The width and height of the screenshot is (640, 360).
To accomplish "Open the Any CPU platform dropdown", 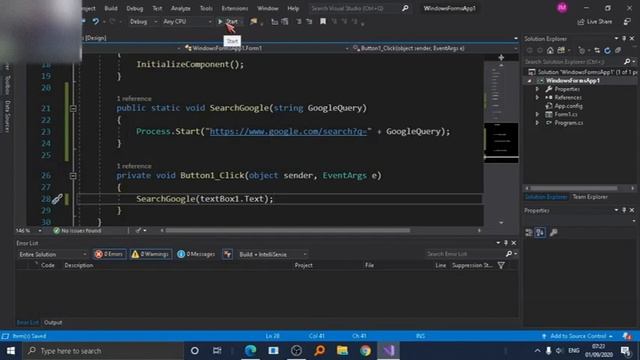I will click(187, 21).
